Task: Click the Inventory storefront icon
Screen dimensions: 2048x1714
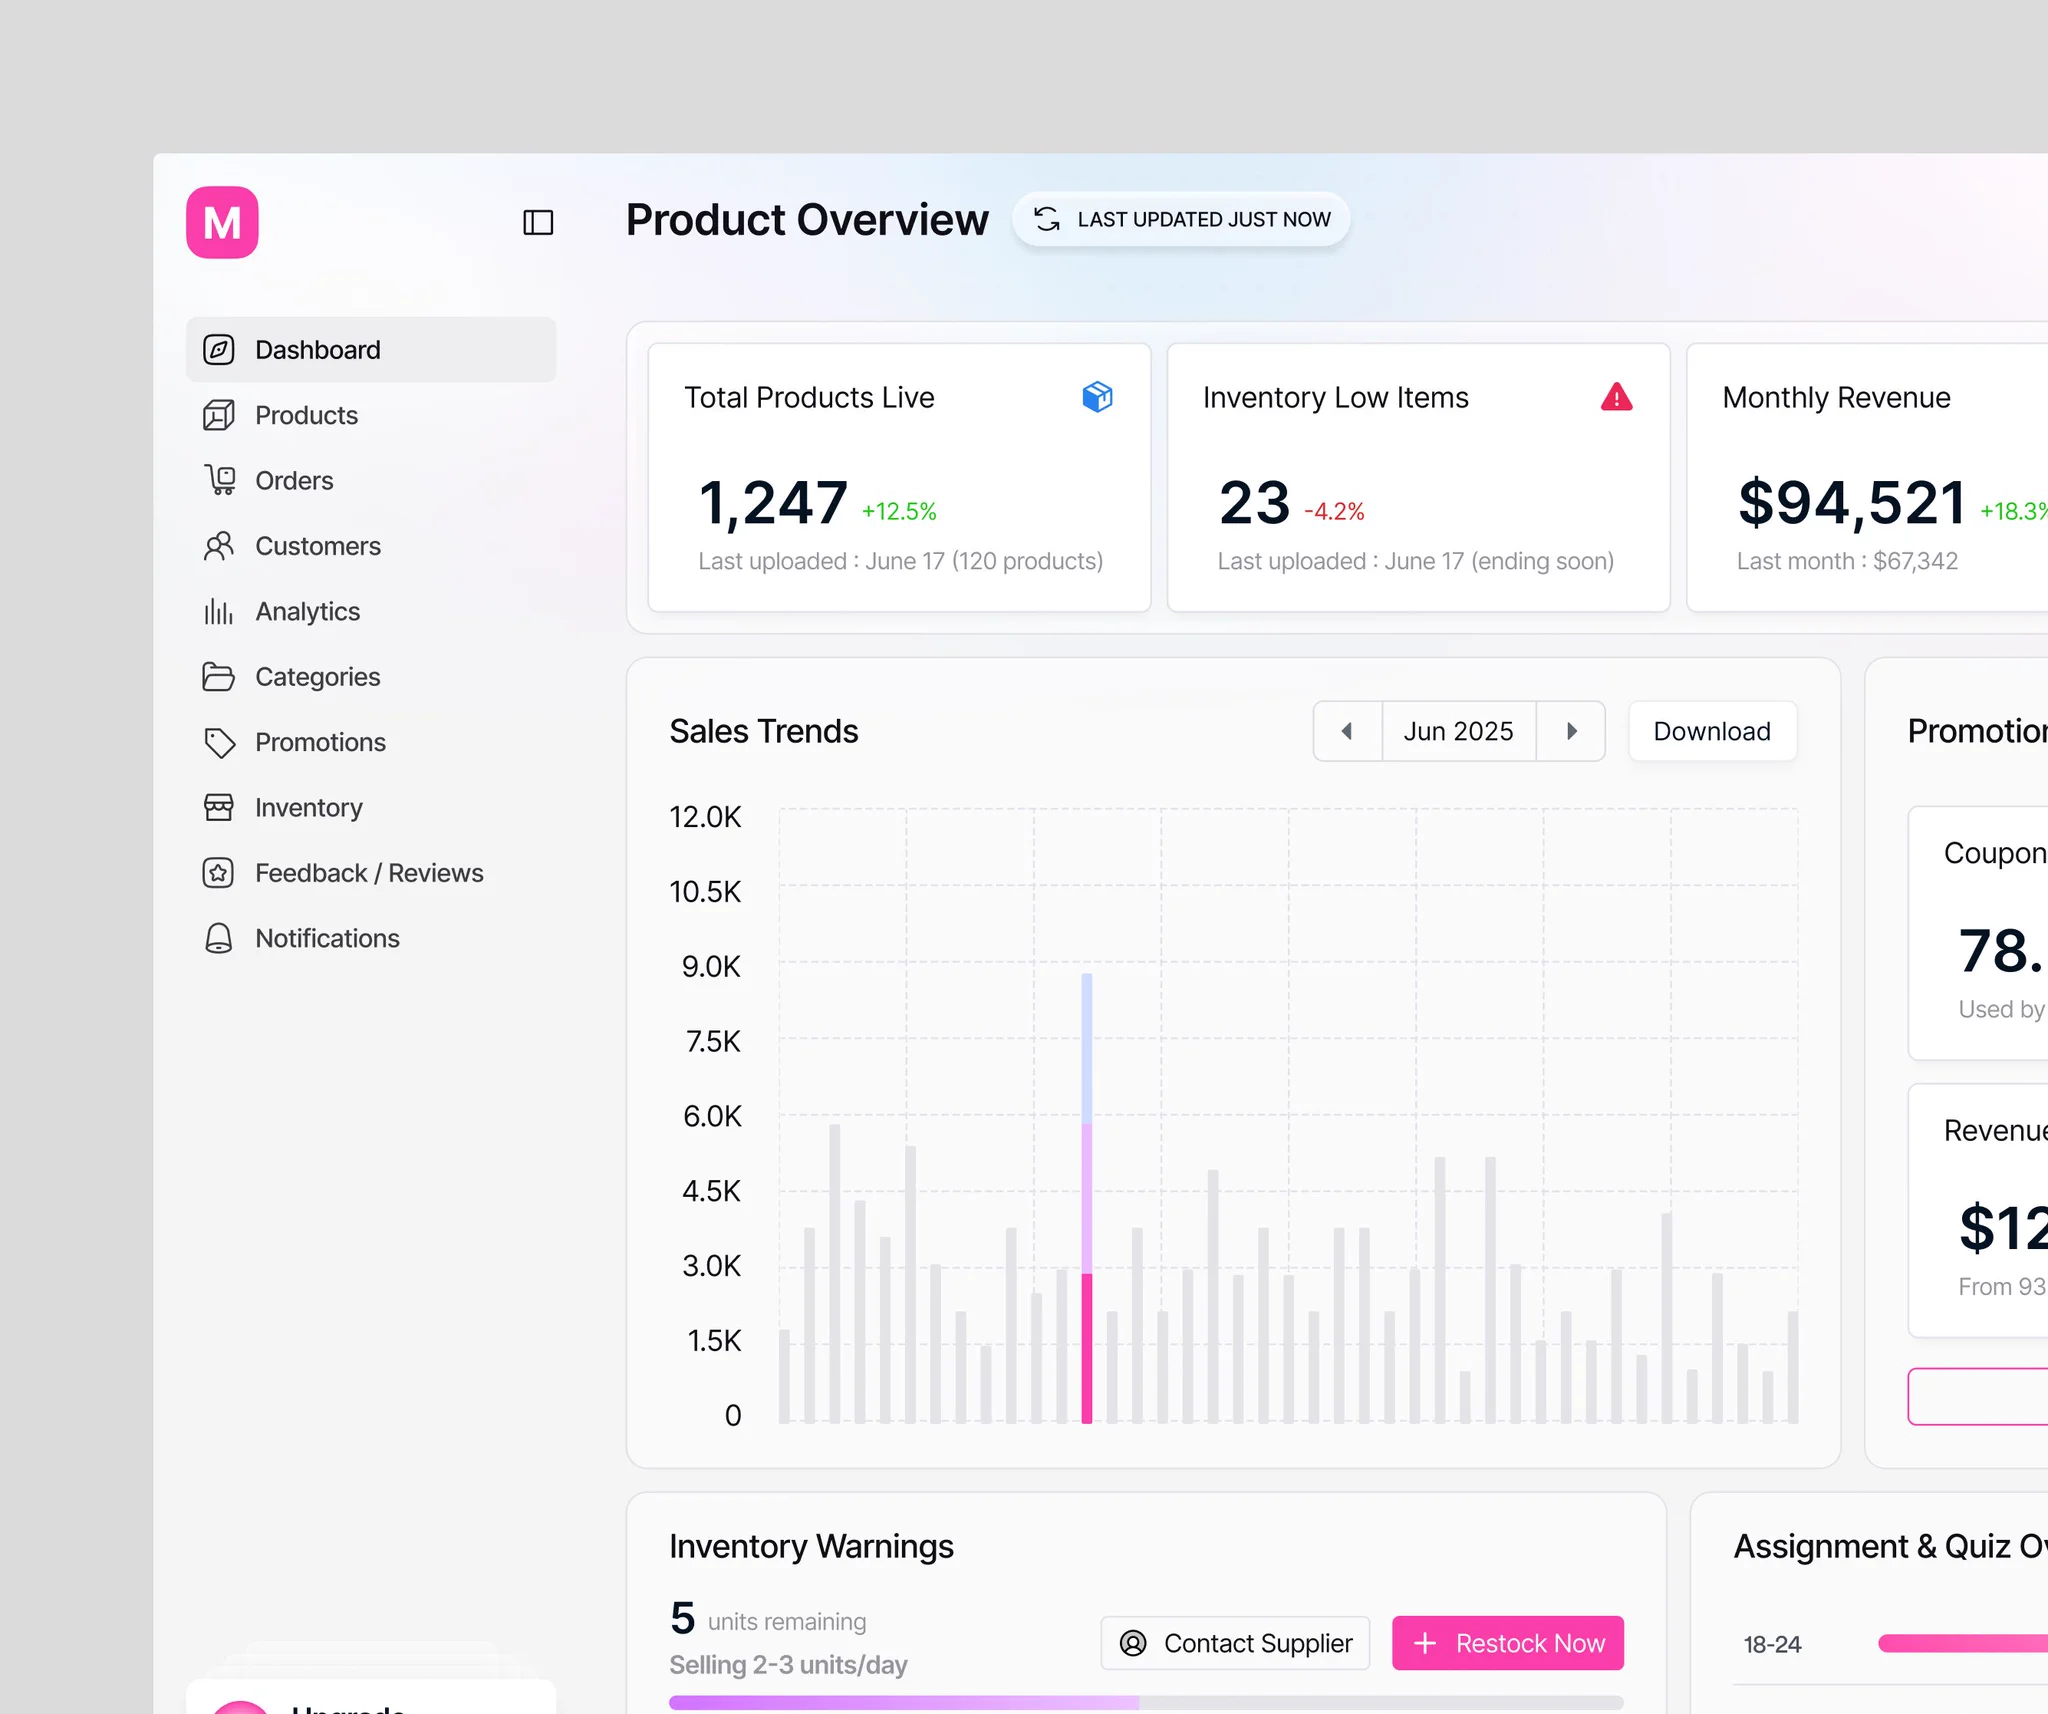Action: pyautogui.click(x=219, y=807)
